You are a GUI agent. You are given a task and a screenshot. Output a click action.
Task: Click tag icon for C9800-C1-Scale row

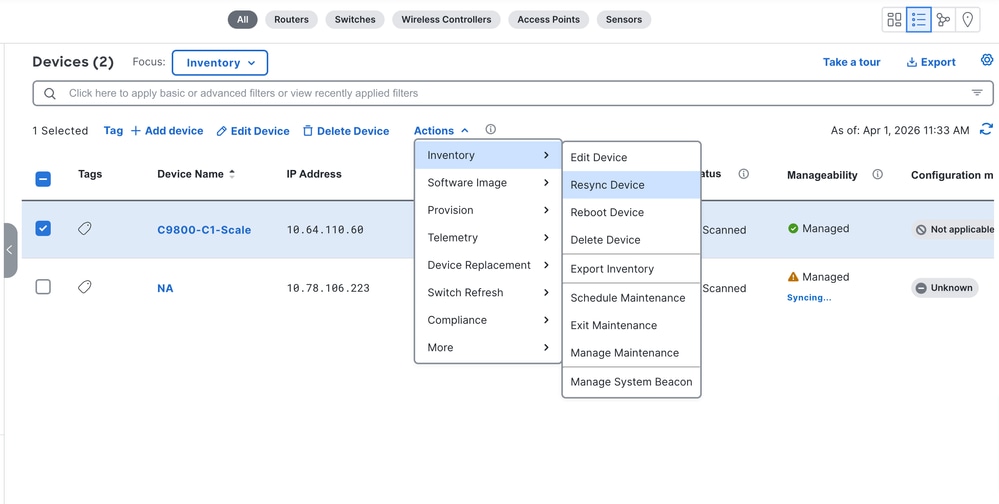(x=85, y=228)
